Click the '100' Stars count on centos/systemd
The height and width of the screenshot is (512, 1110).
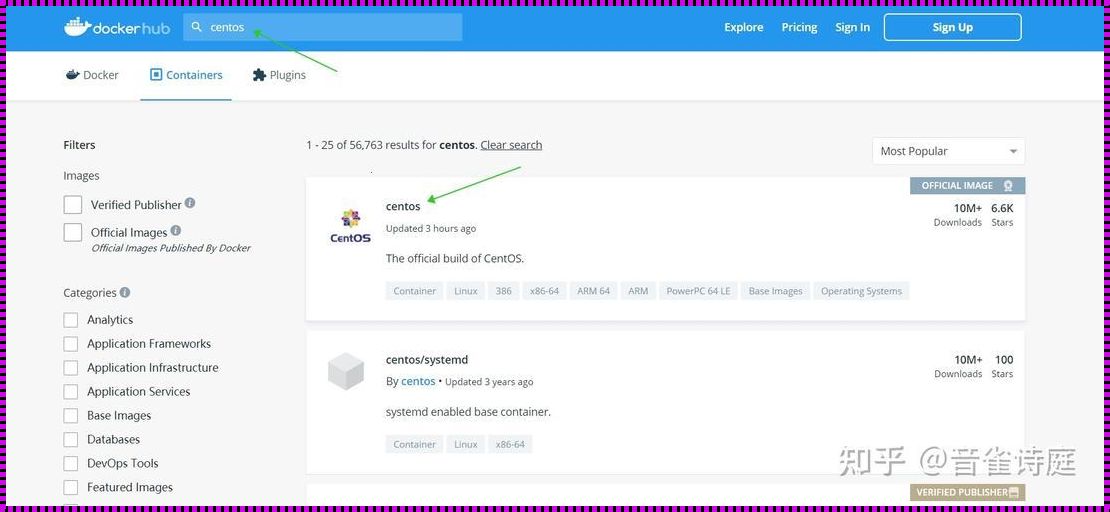(x=1004, y=360)
